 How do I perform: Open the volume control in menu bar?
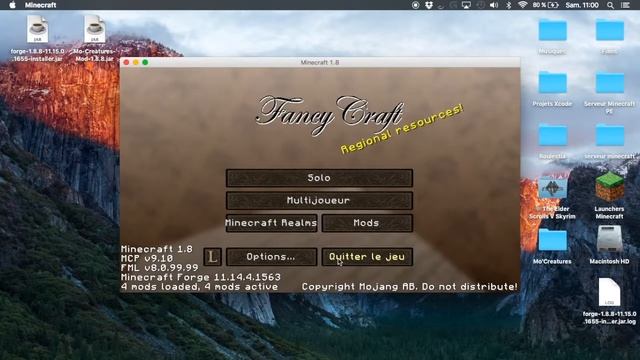494,5
